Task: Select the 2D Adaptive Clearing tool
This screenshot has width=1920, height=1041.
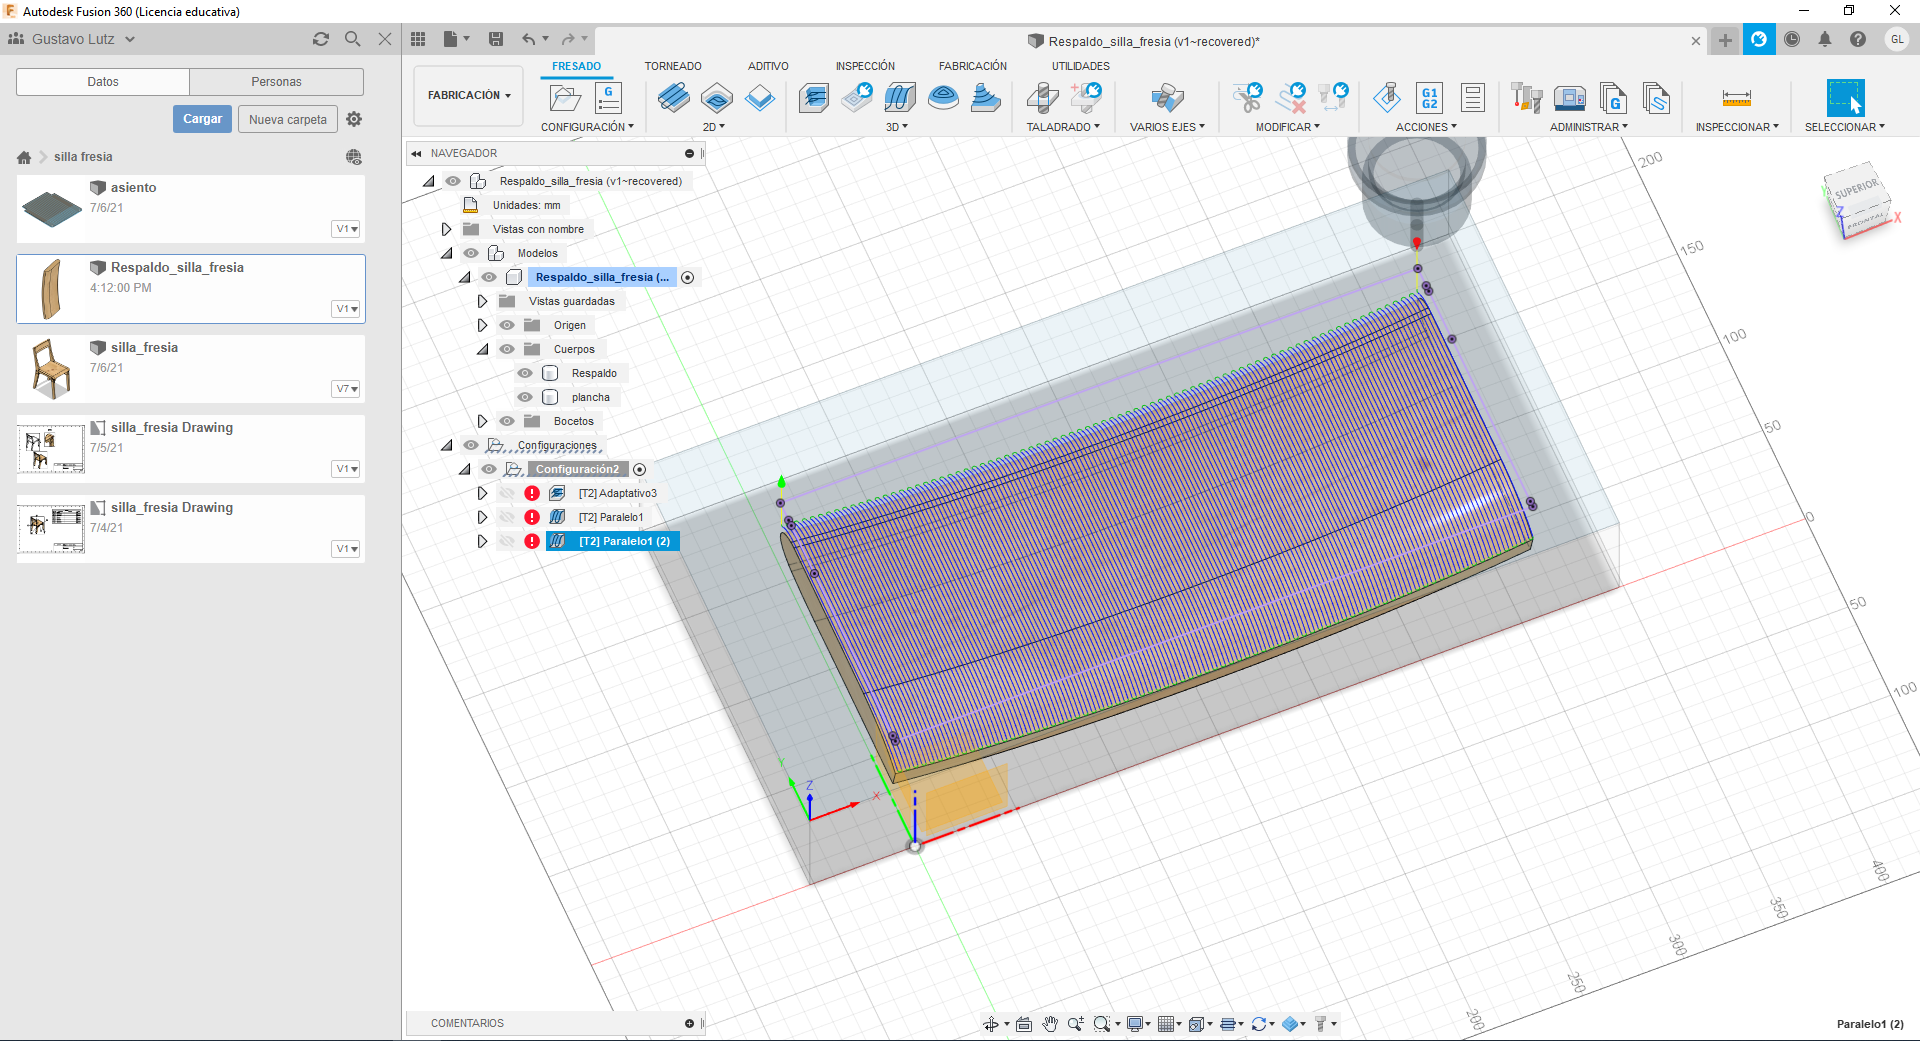Action: (x=674, y=98)
